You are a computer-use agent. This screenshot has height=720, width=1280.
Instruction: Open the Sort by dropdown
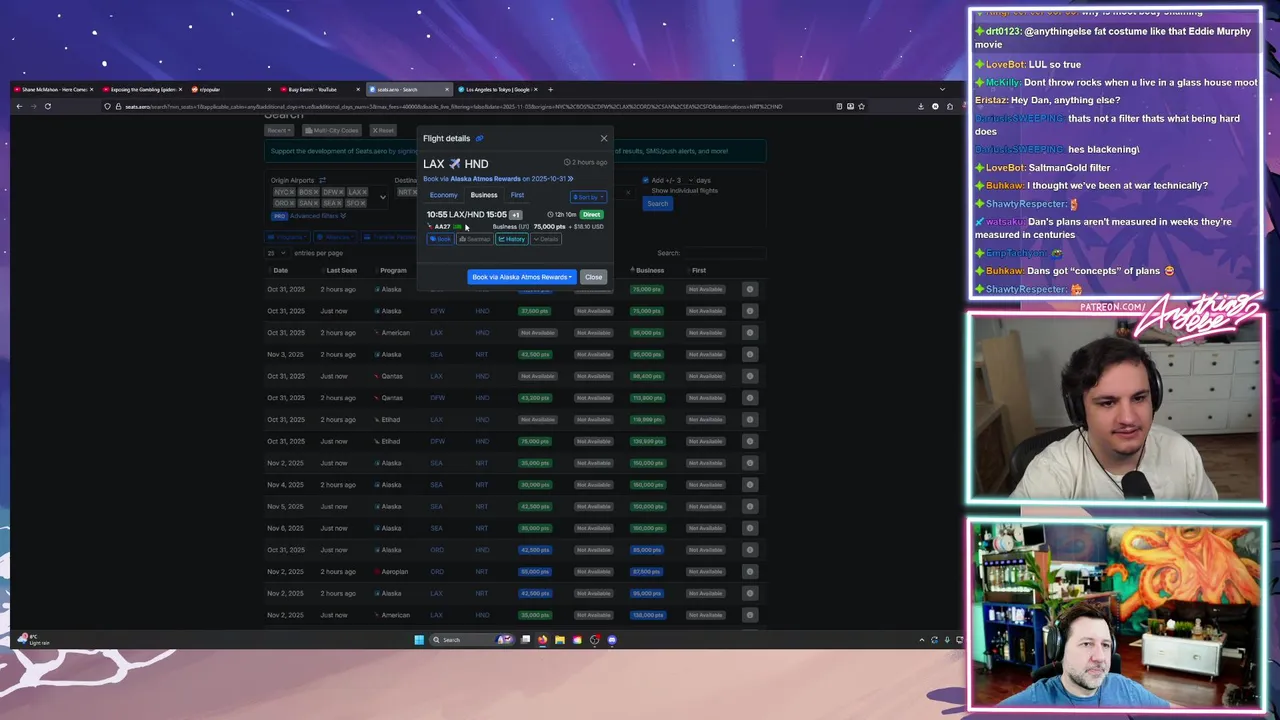coord(588,196)
